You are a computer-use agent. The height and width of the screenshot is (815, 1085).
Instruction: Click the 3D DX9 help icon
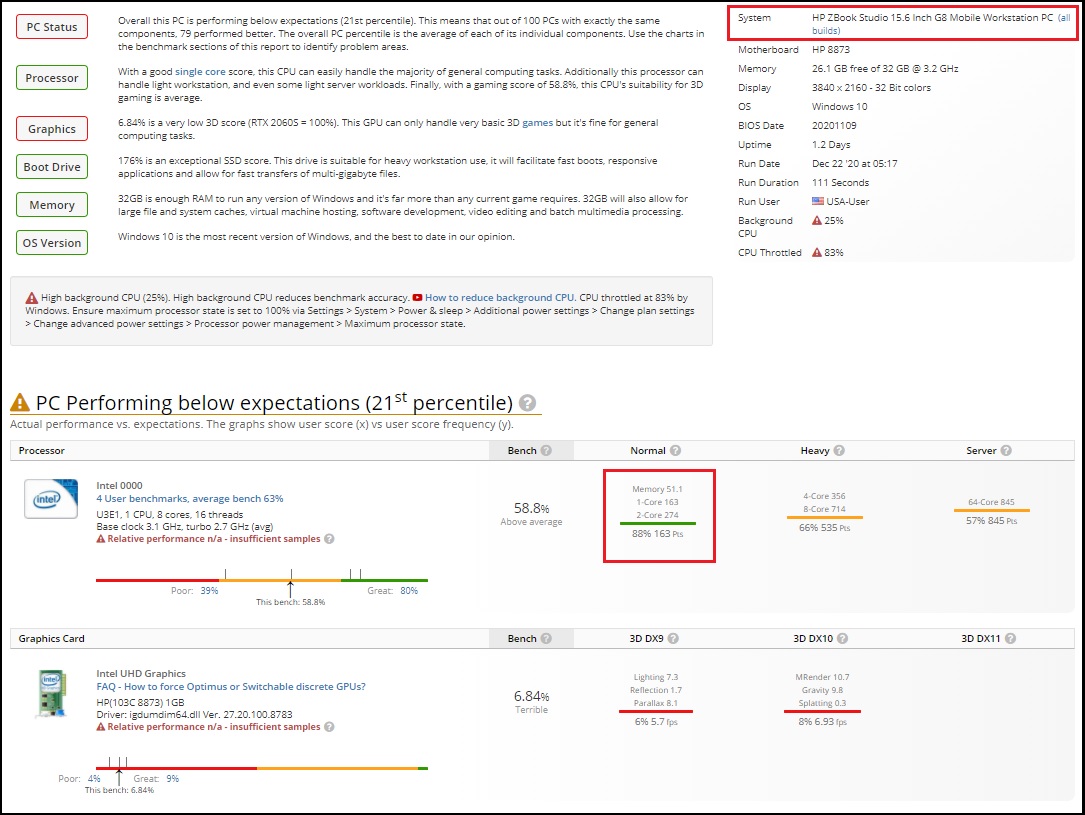pyautogui.click(x=673, y=639)
